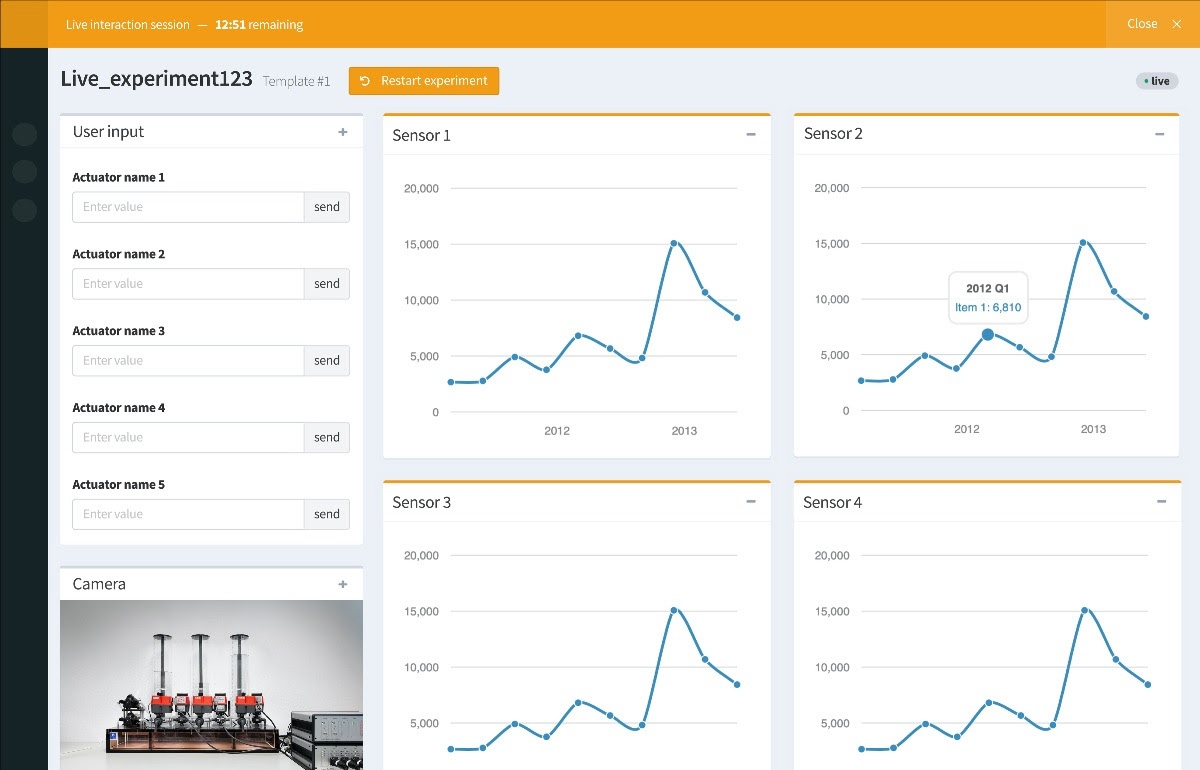Click the peak data point in Sensor 4 chart
The image size is (1200, 770).
pyautogui.click(x=1085, y=610)
